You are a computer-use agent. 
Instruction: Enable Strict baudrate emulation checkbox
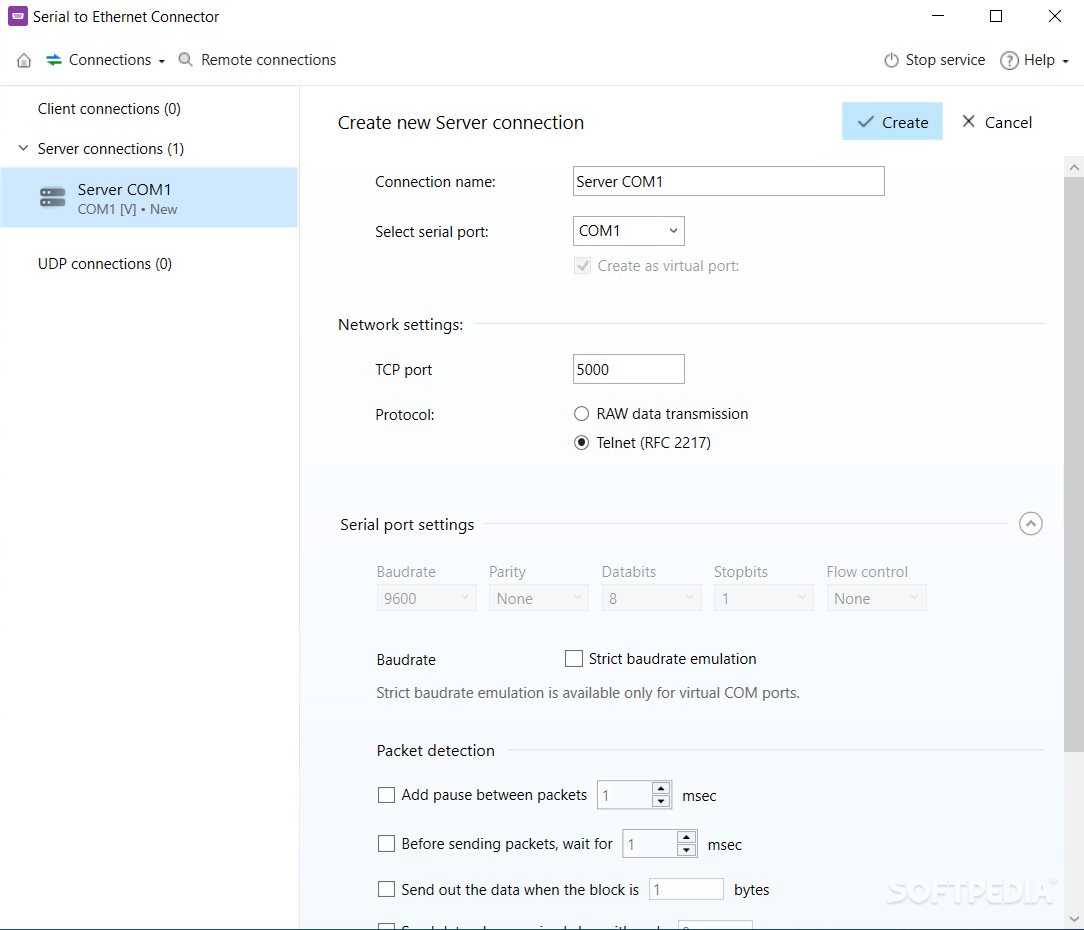click(574, 658)
